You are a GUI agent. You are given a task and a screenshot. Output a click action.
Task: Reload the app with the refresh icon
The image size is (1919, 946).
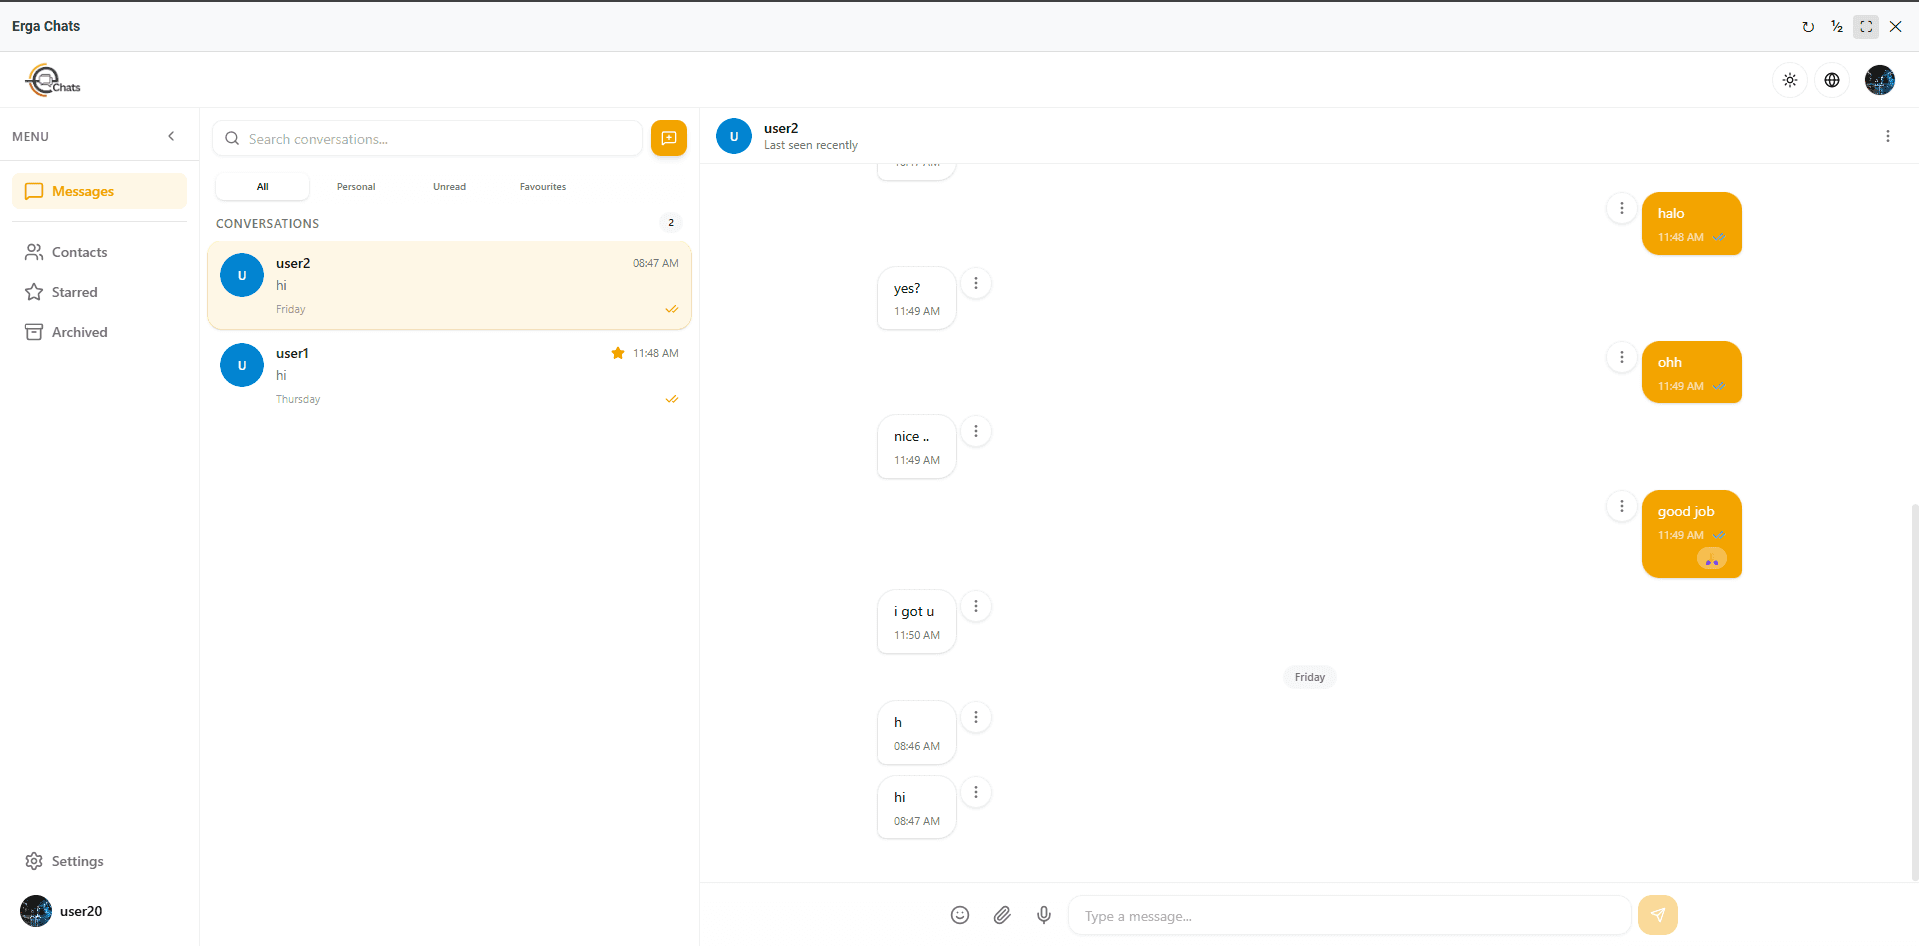1808,27
